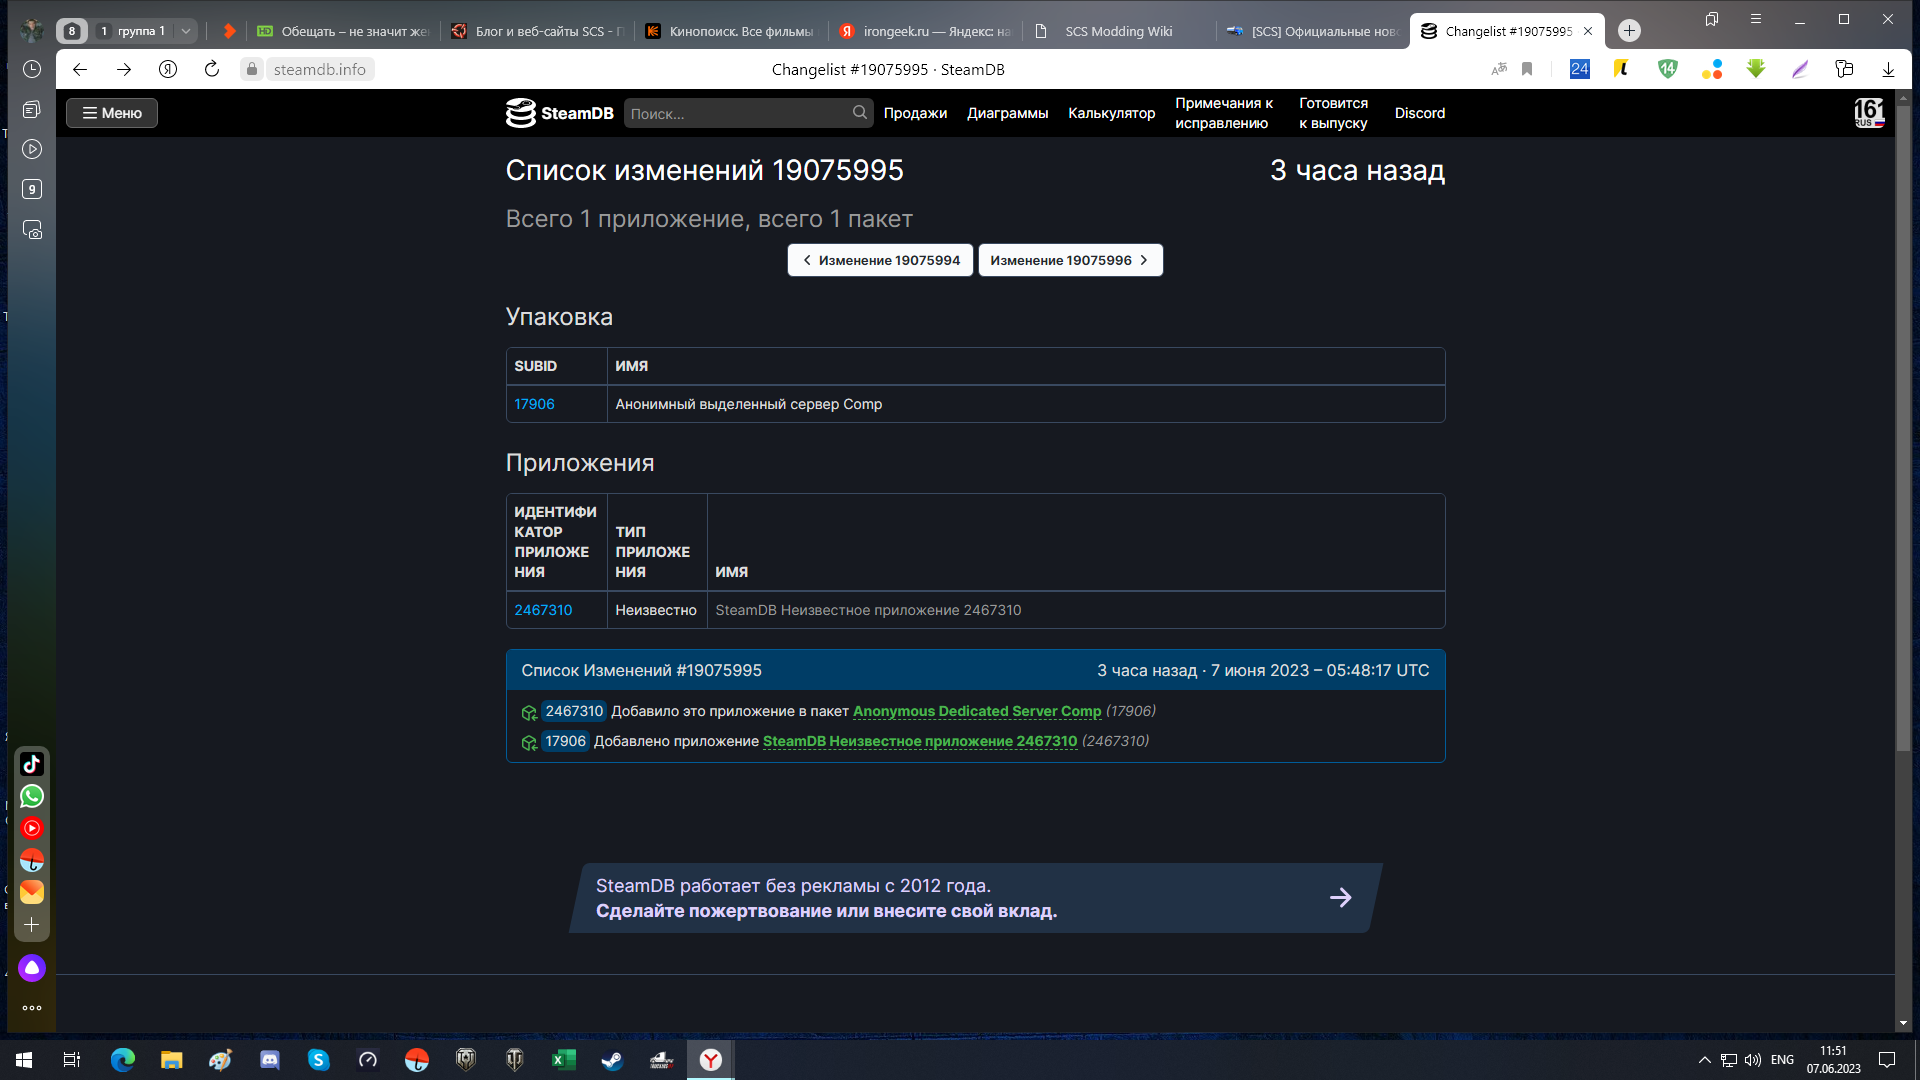
Task: Open Discord link in SteamDB header
Action: [1420, 113]
